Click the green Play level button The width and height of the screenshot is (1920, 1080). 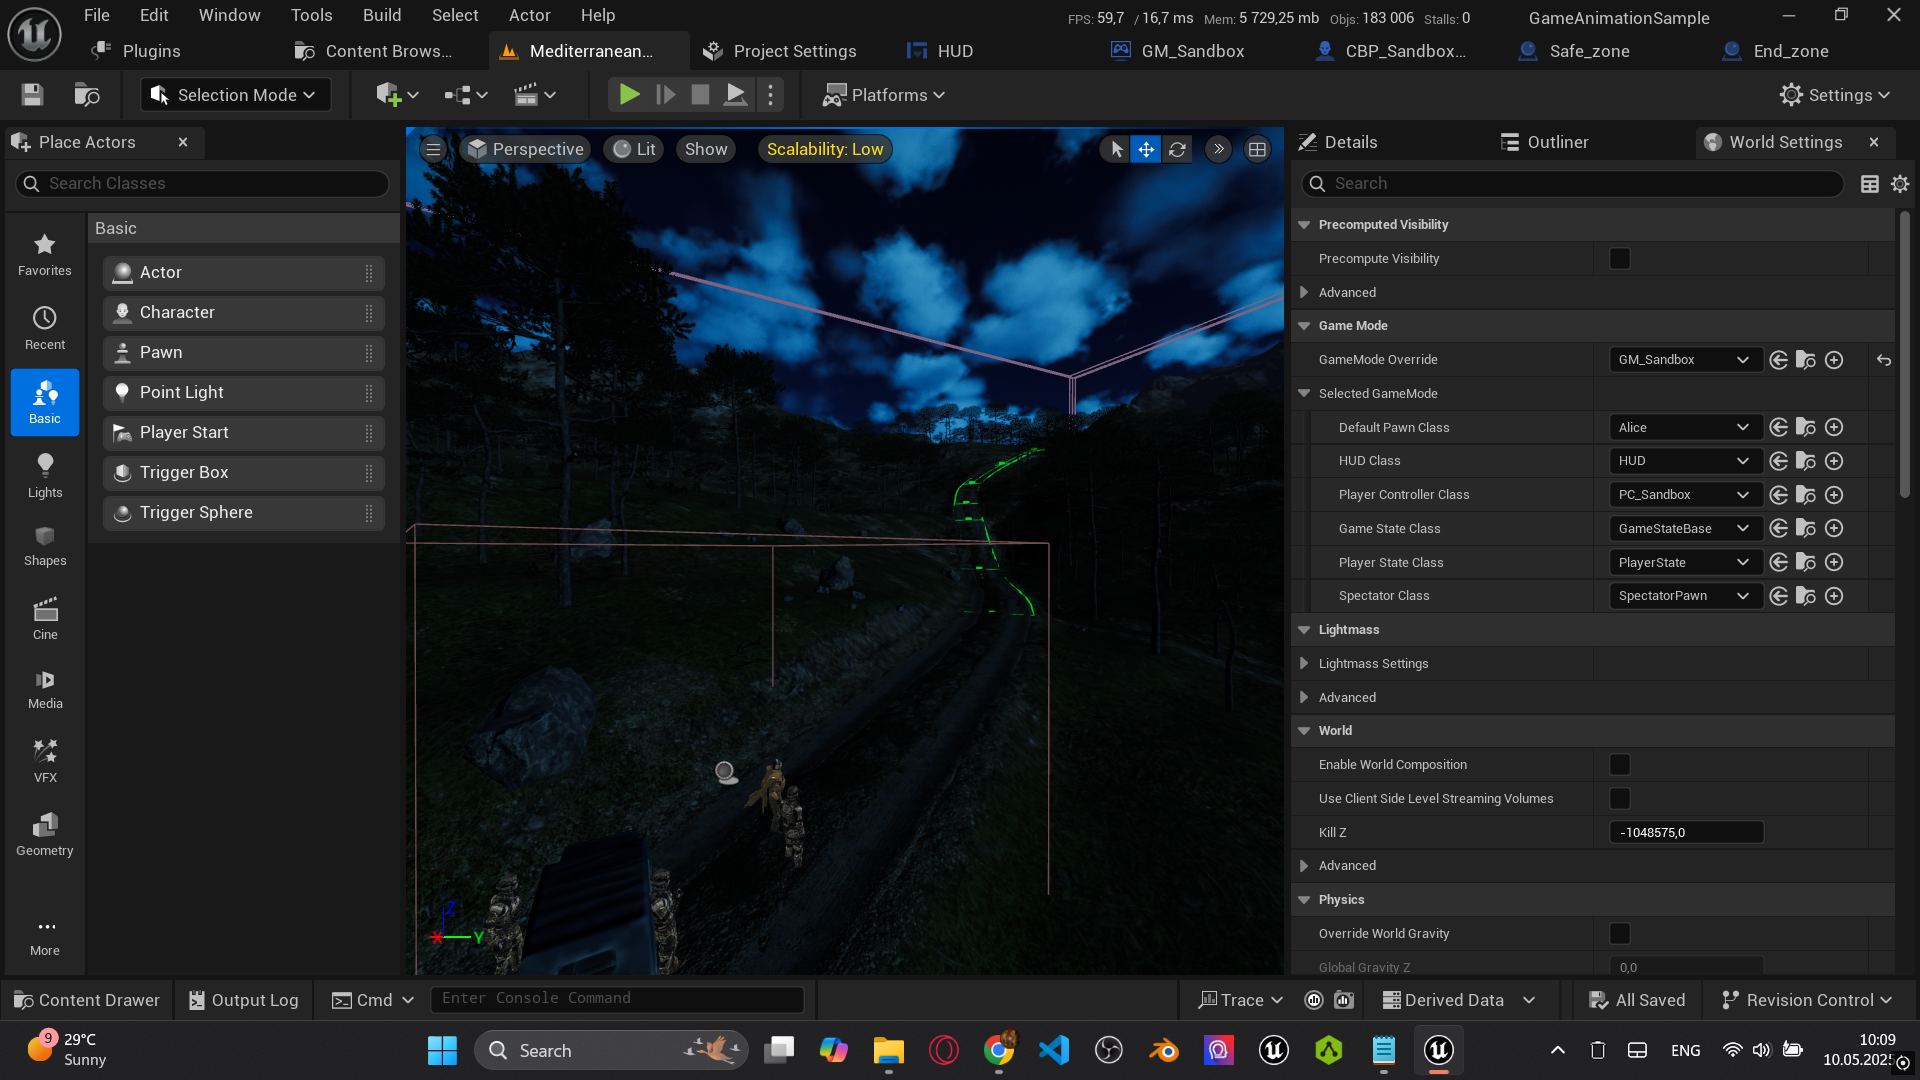(x=629, y=95)
